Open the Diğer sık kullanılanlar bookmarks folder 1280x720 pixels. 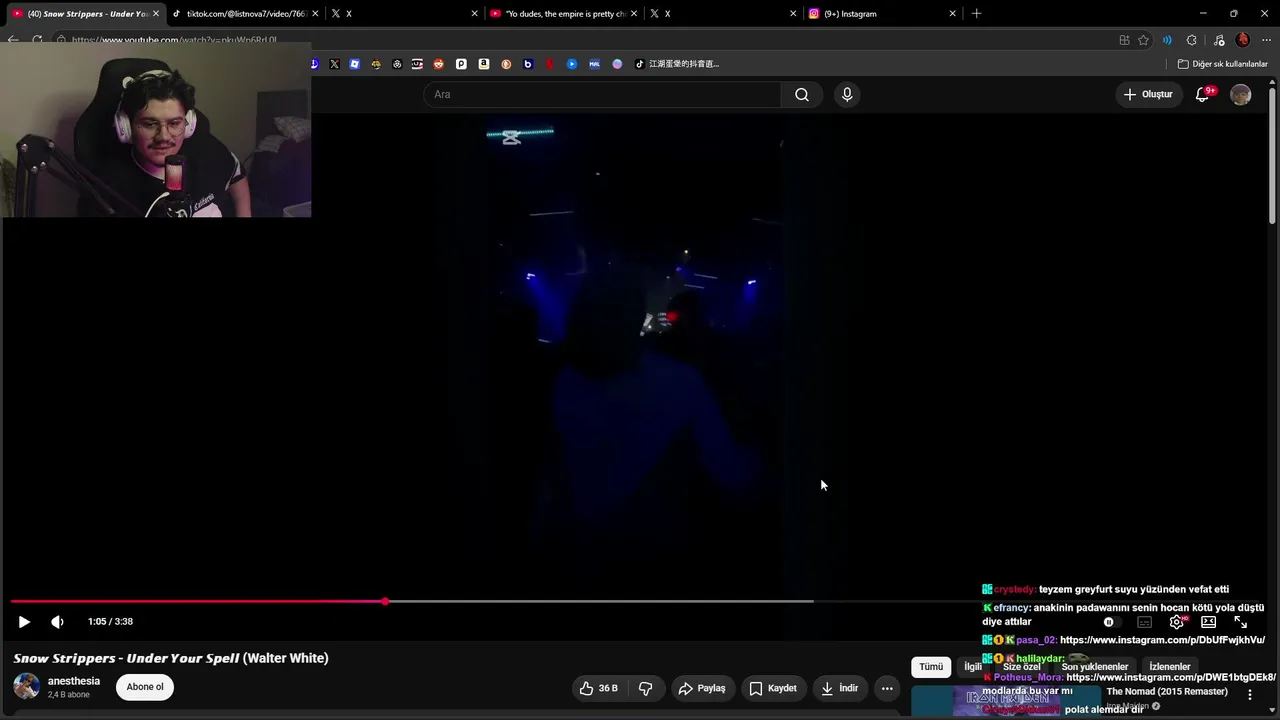[x=1222, y=64]
